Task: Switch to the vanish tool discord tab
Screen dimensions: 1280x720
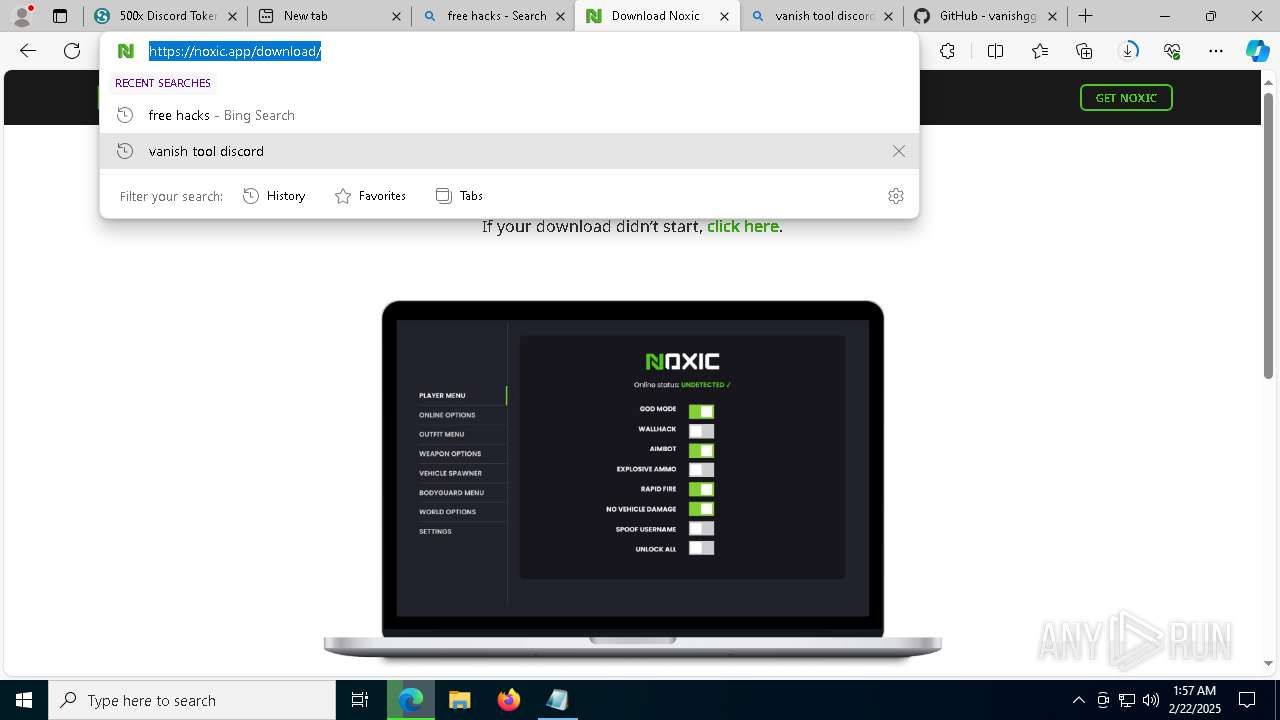Action: click(821, 16)
